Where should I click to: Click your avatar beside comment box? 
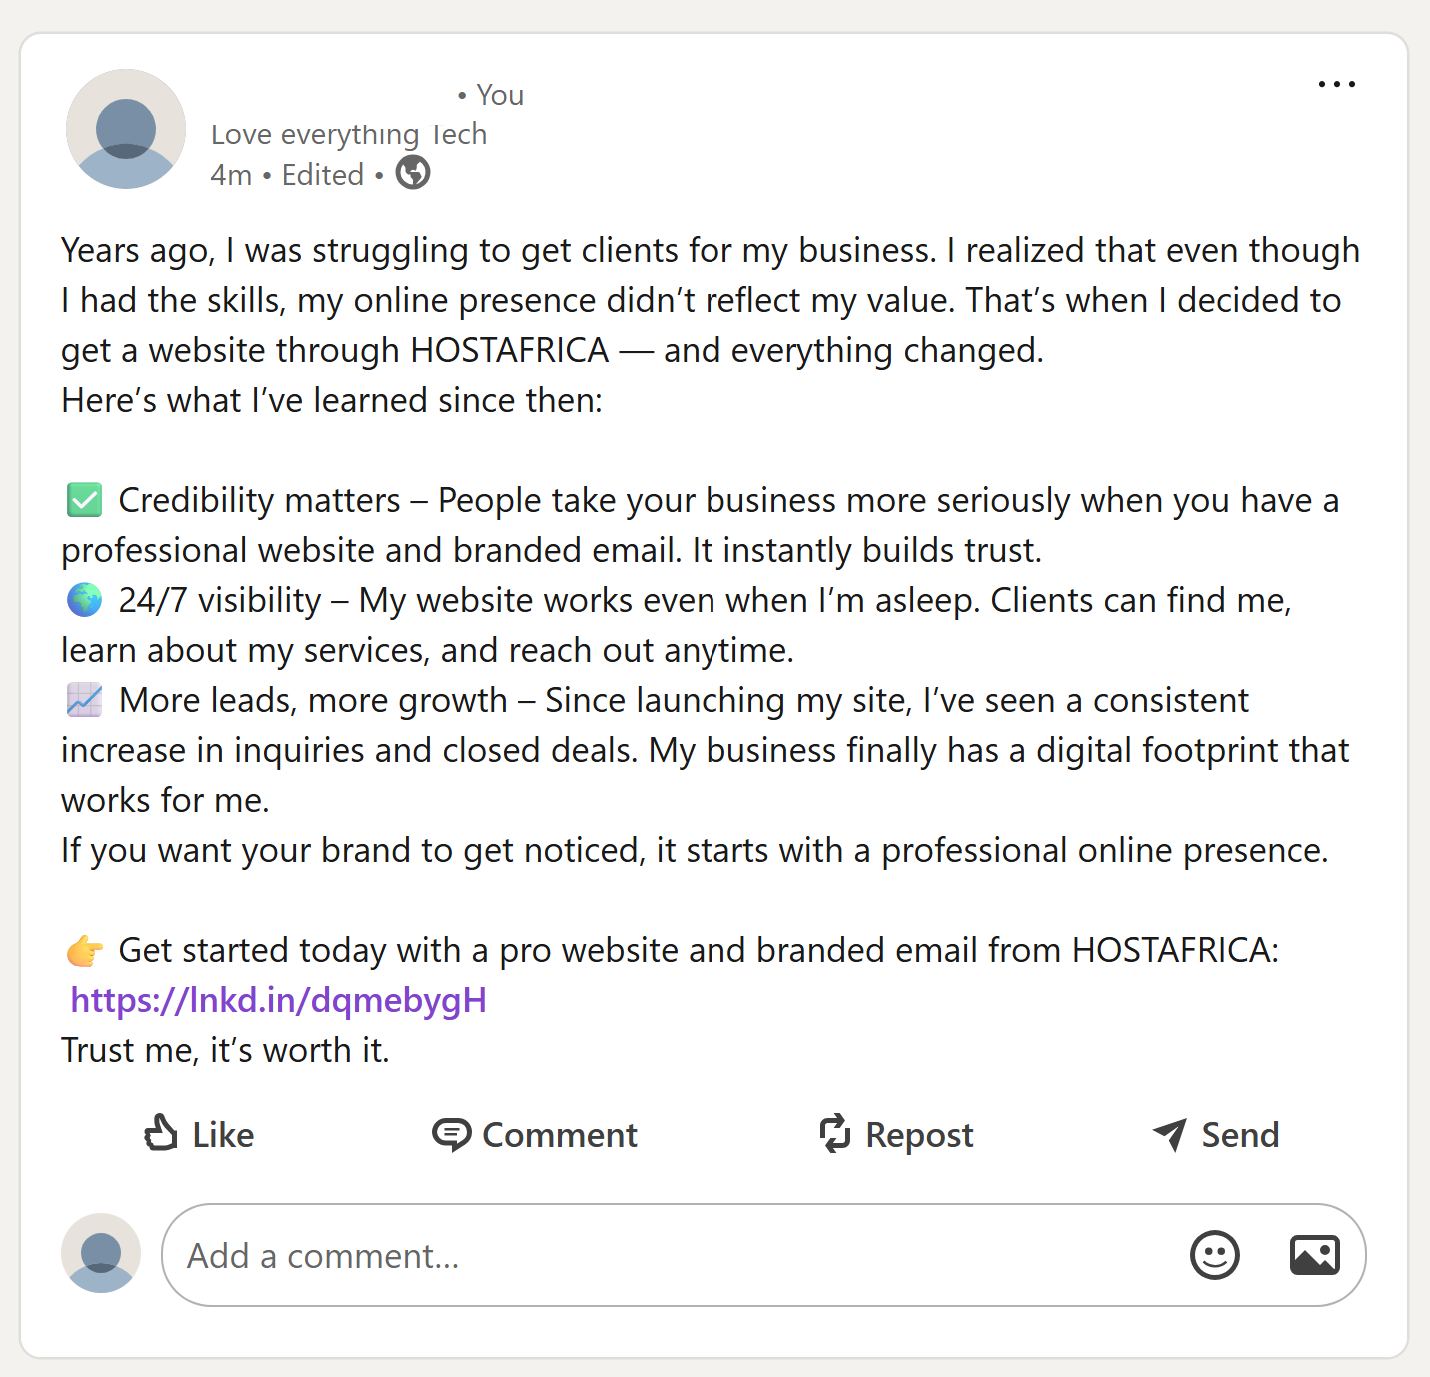coord(101,1253)
